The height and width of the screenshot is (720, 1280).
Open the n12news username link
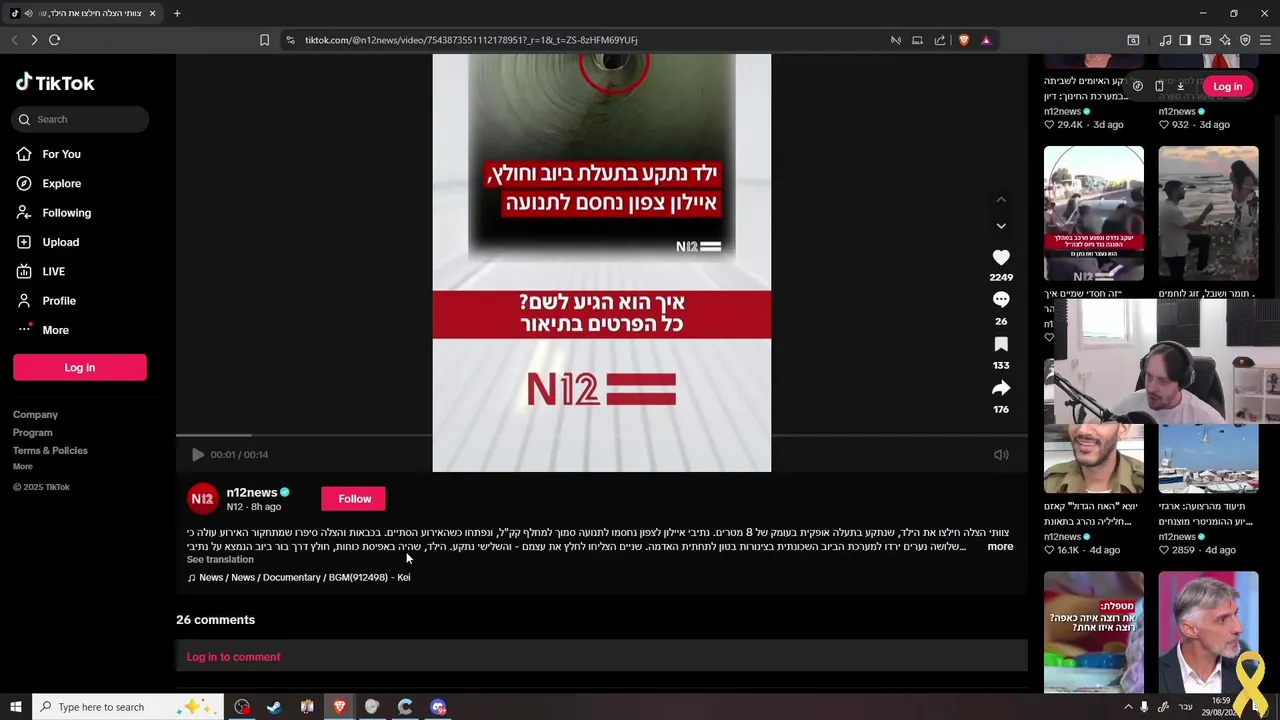(x=251, y=492)
